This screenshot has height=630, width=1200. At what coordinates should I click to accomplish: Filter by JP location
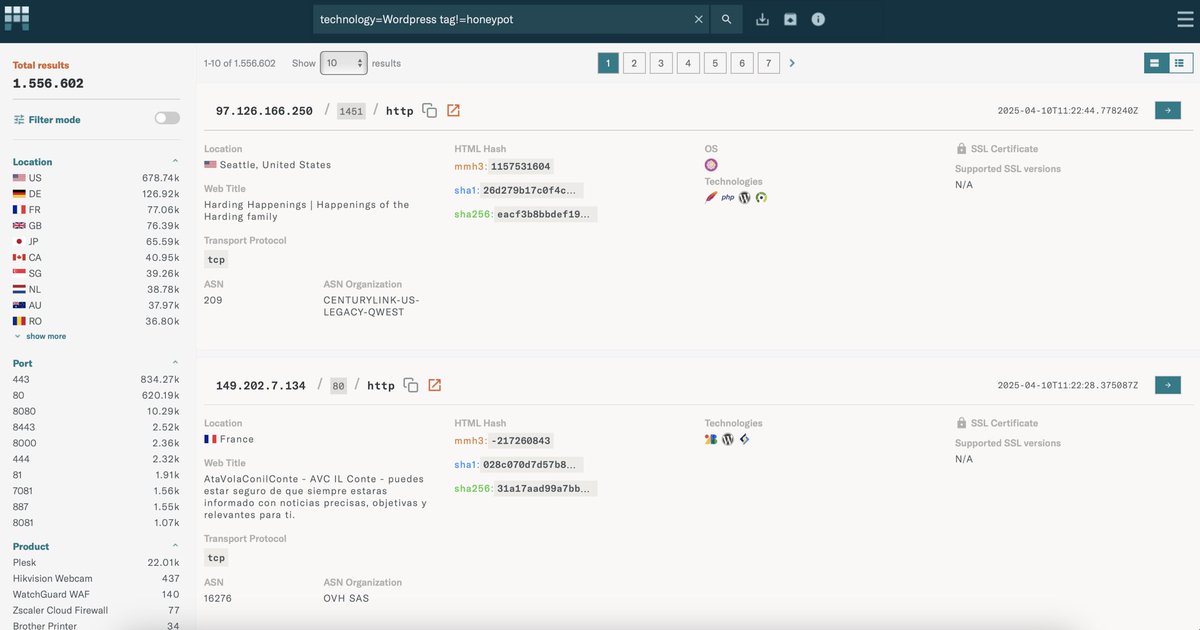pos(96,242)
